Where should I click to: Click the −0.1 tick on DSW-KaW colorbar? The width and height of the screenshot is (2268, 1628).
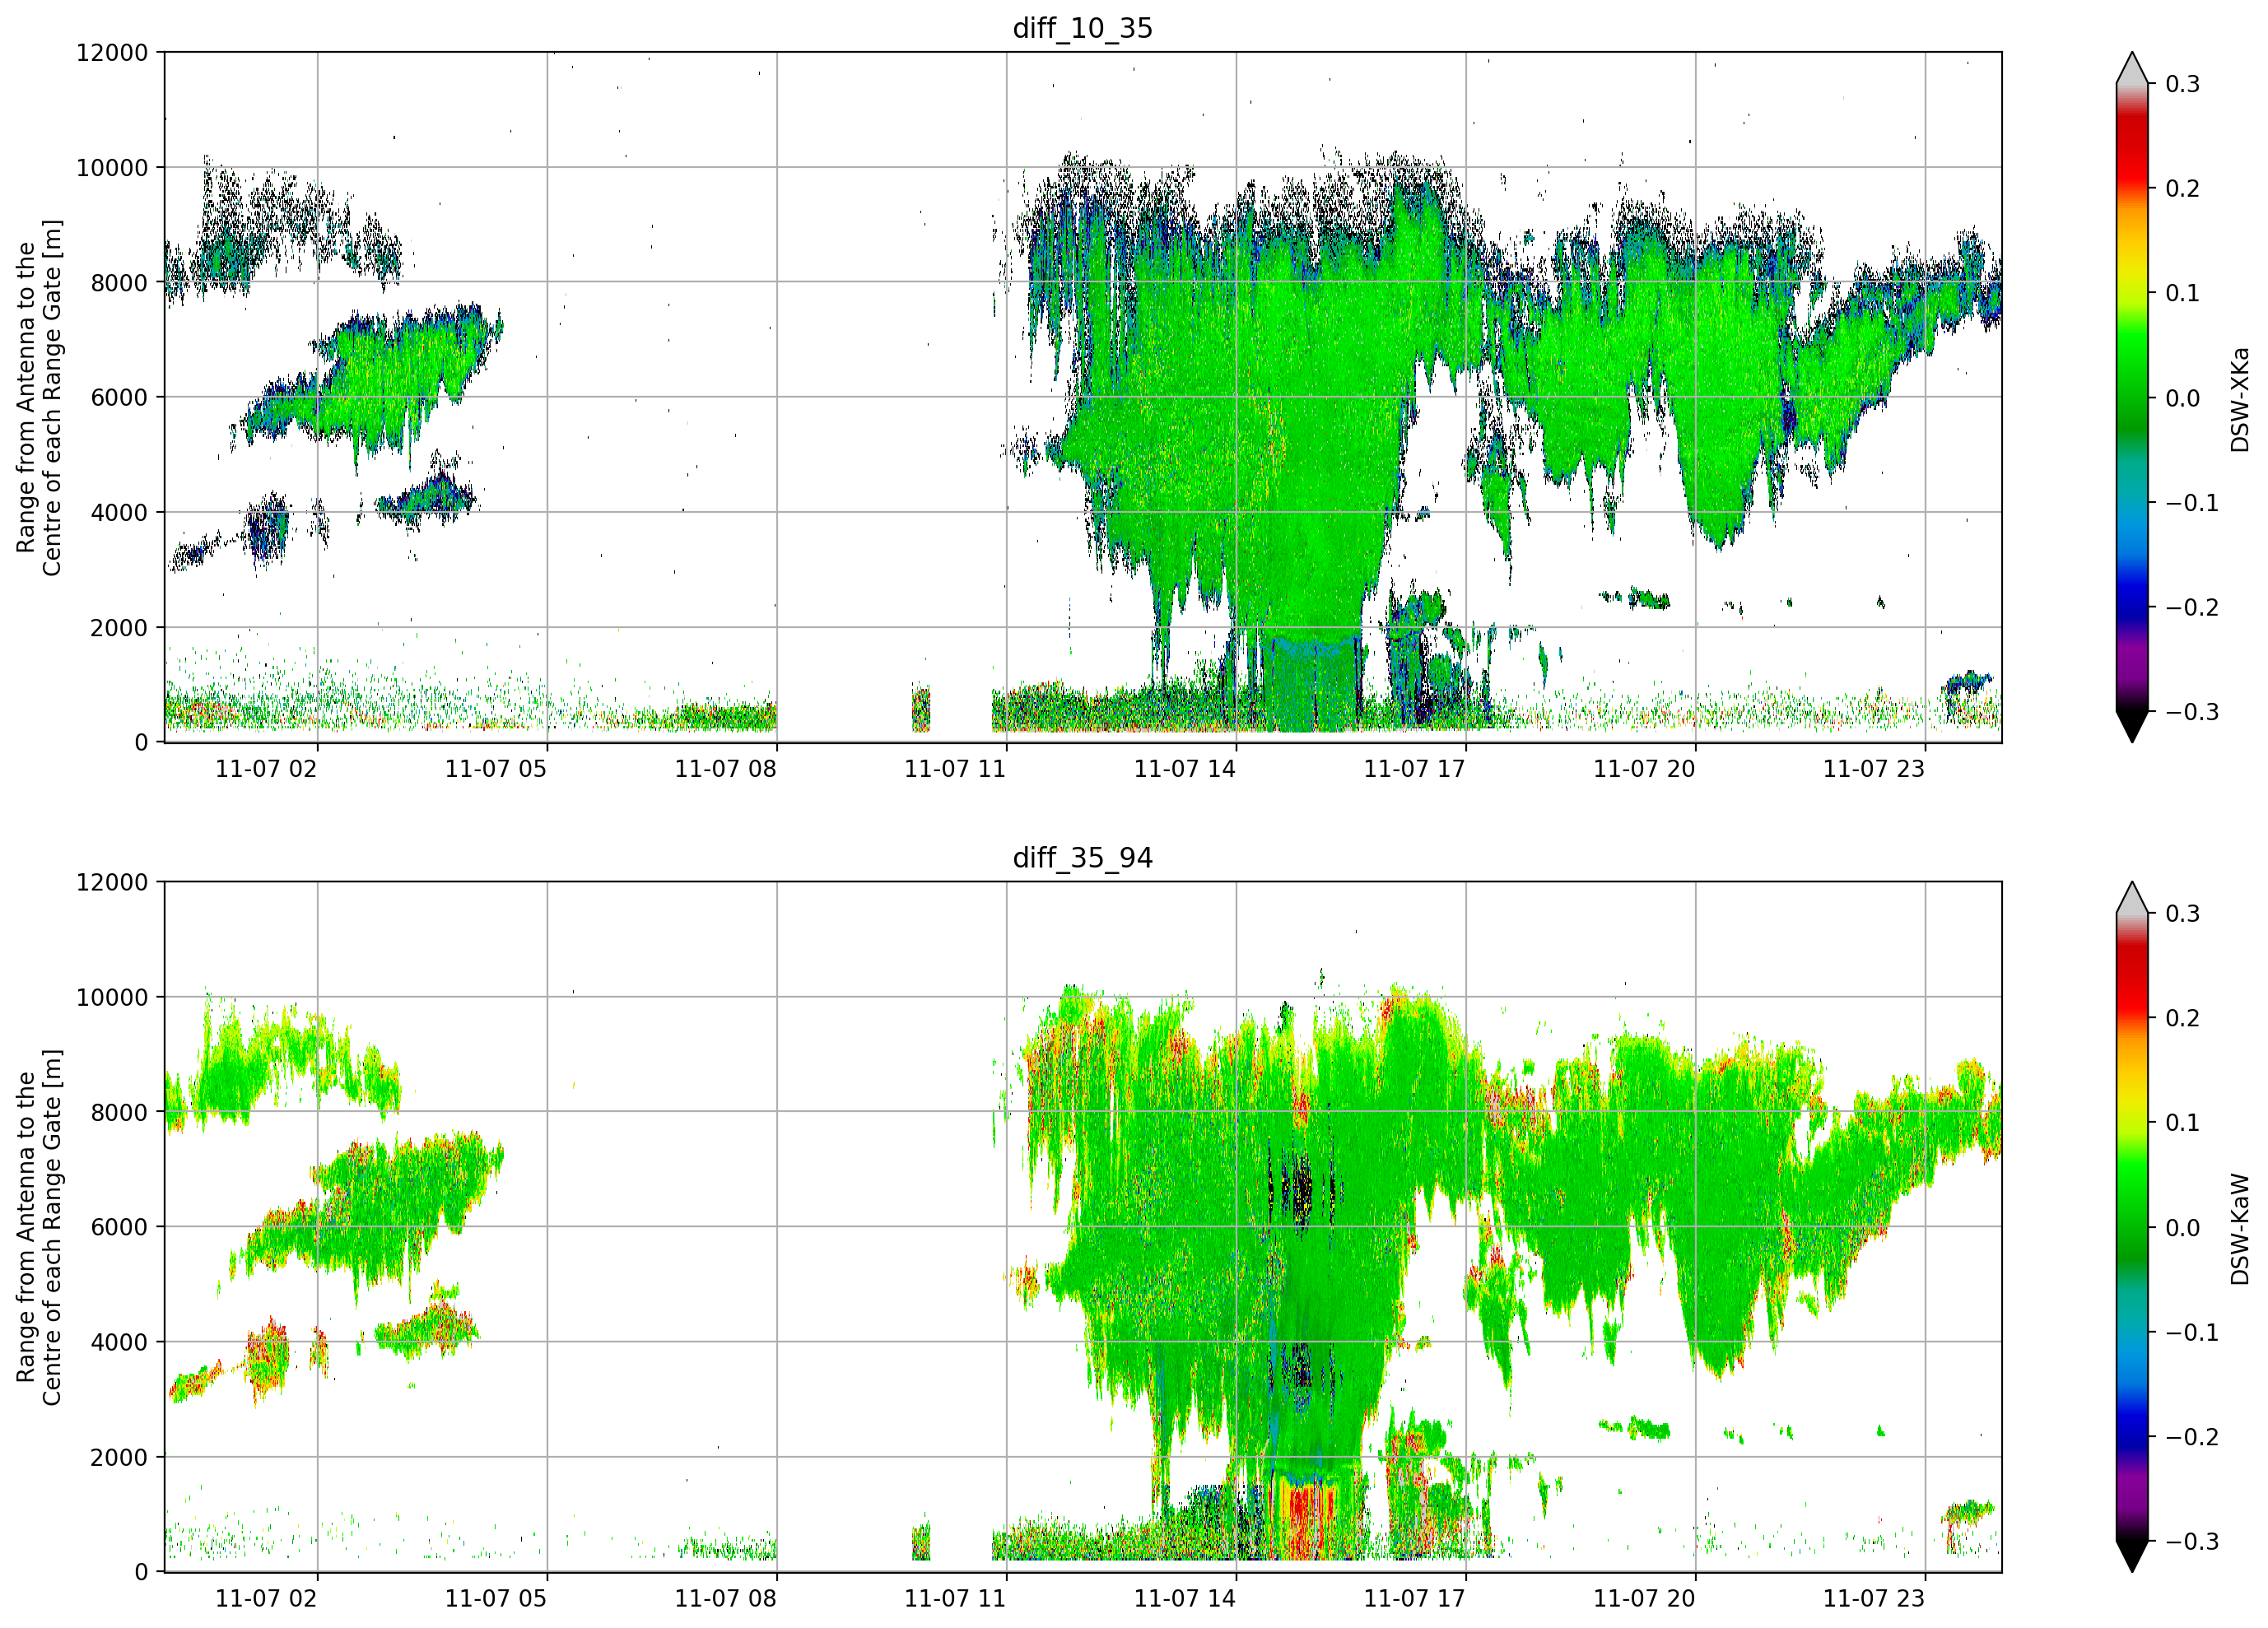(2192, 1333)
